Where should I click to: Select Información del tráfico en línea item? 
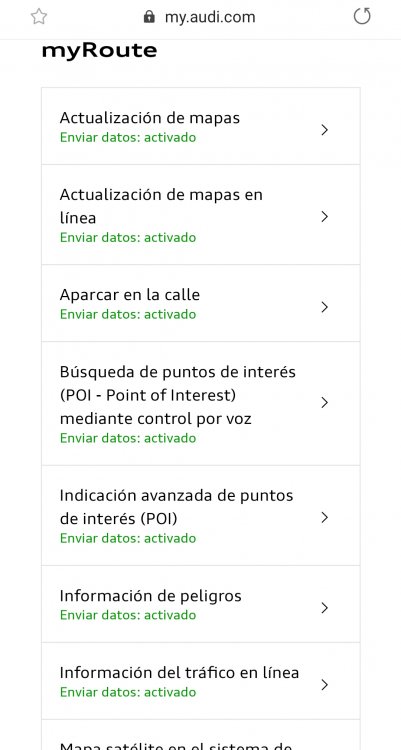pos(200,681)
